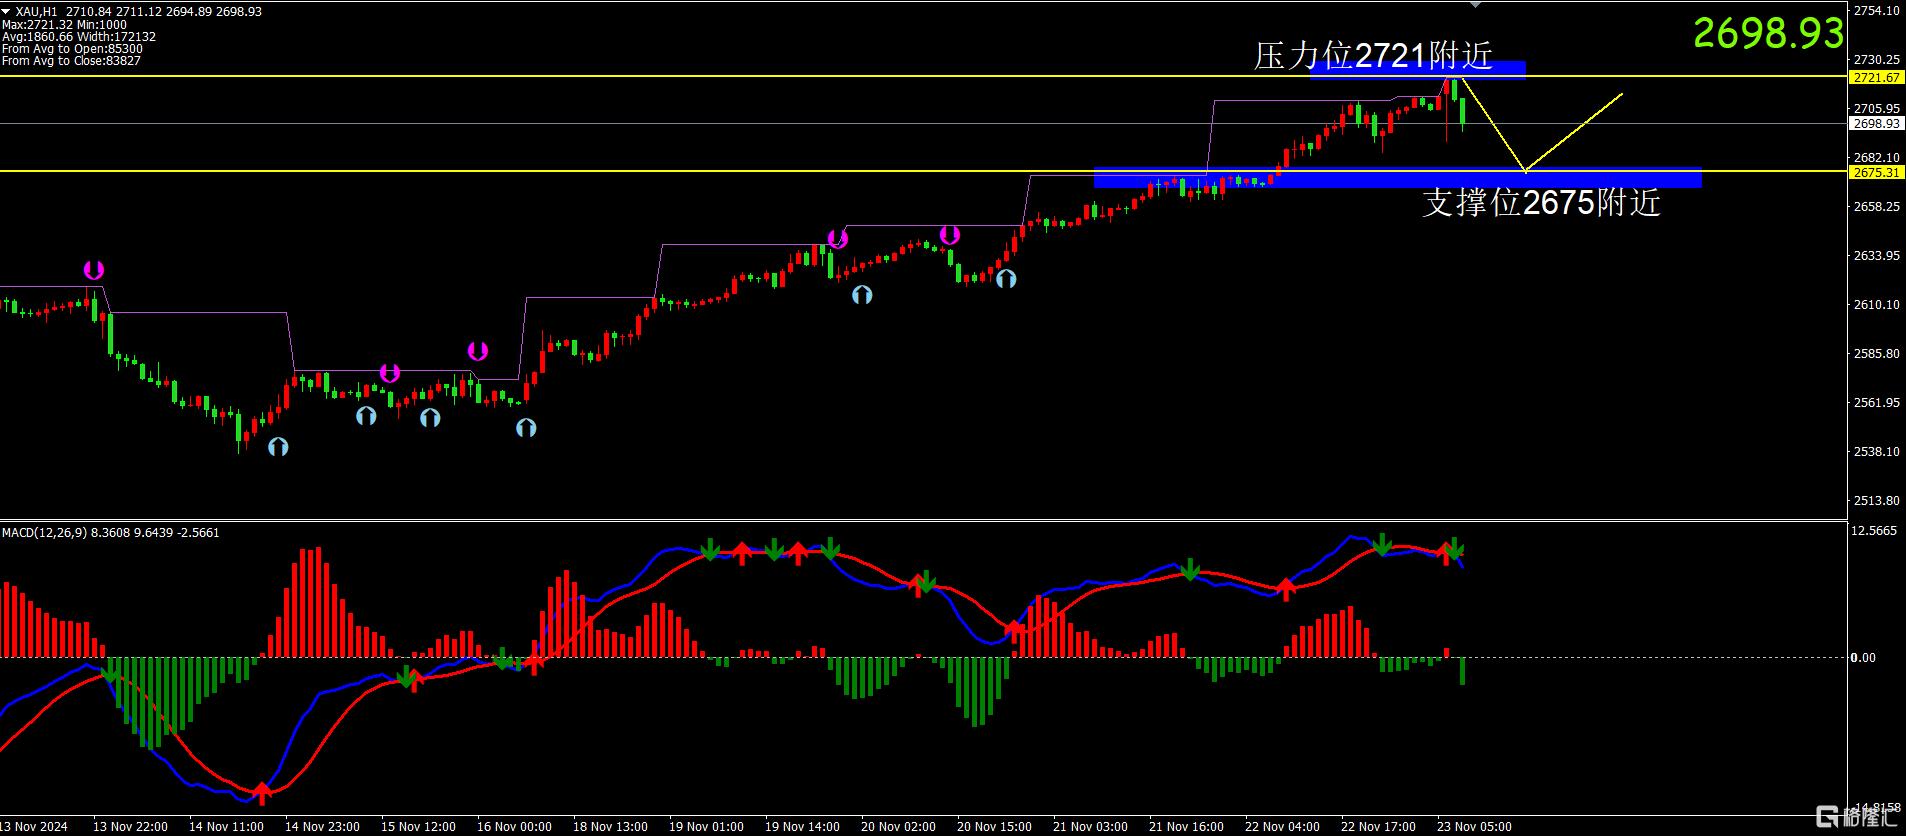
Task: Click the 2610.10 price scale label
Action: coord(1876,305)
